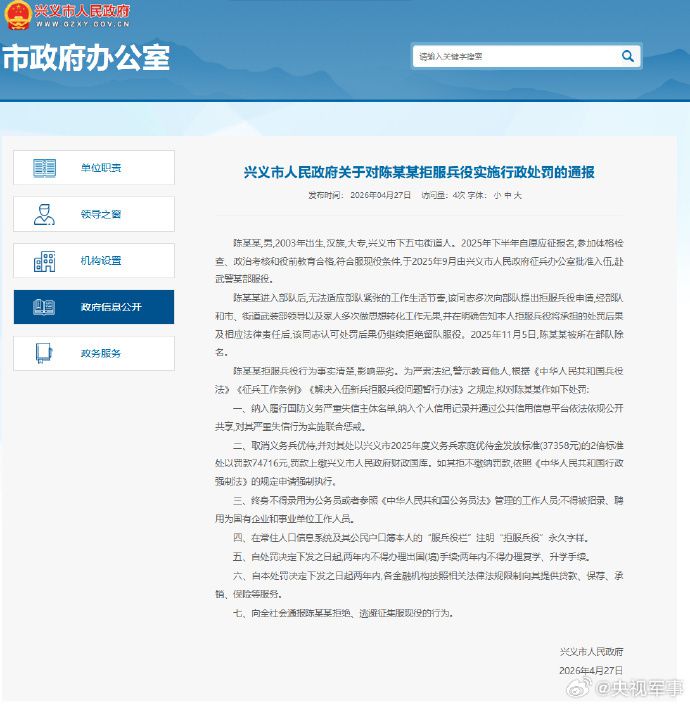Click the 市政府办公室 heading
The image size is (690, 704).
coord(86,57)
